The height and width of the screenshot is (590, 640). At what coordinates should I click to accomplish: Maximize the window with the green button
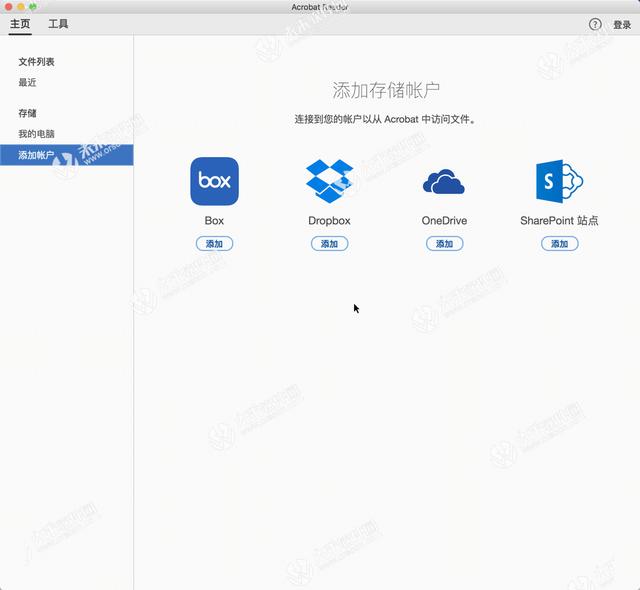tap(33, 7)
